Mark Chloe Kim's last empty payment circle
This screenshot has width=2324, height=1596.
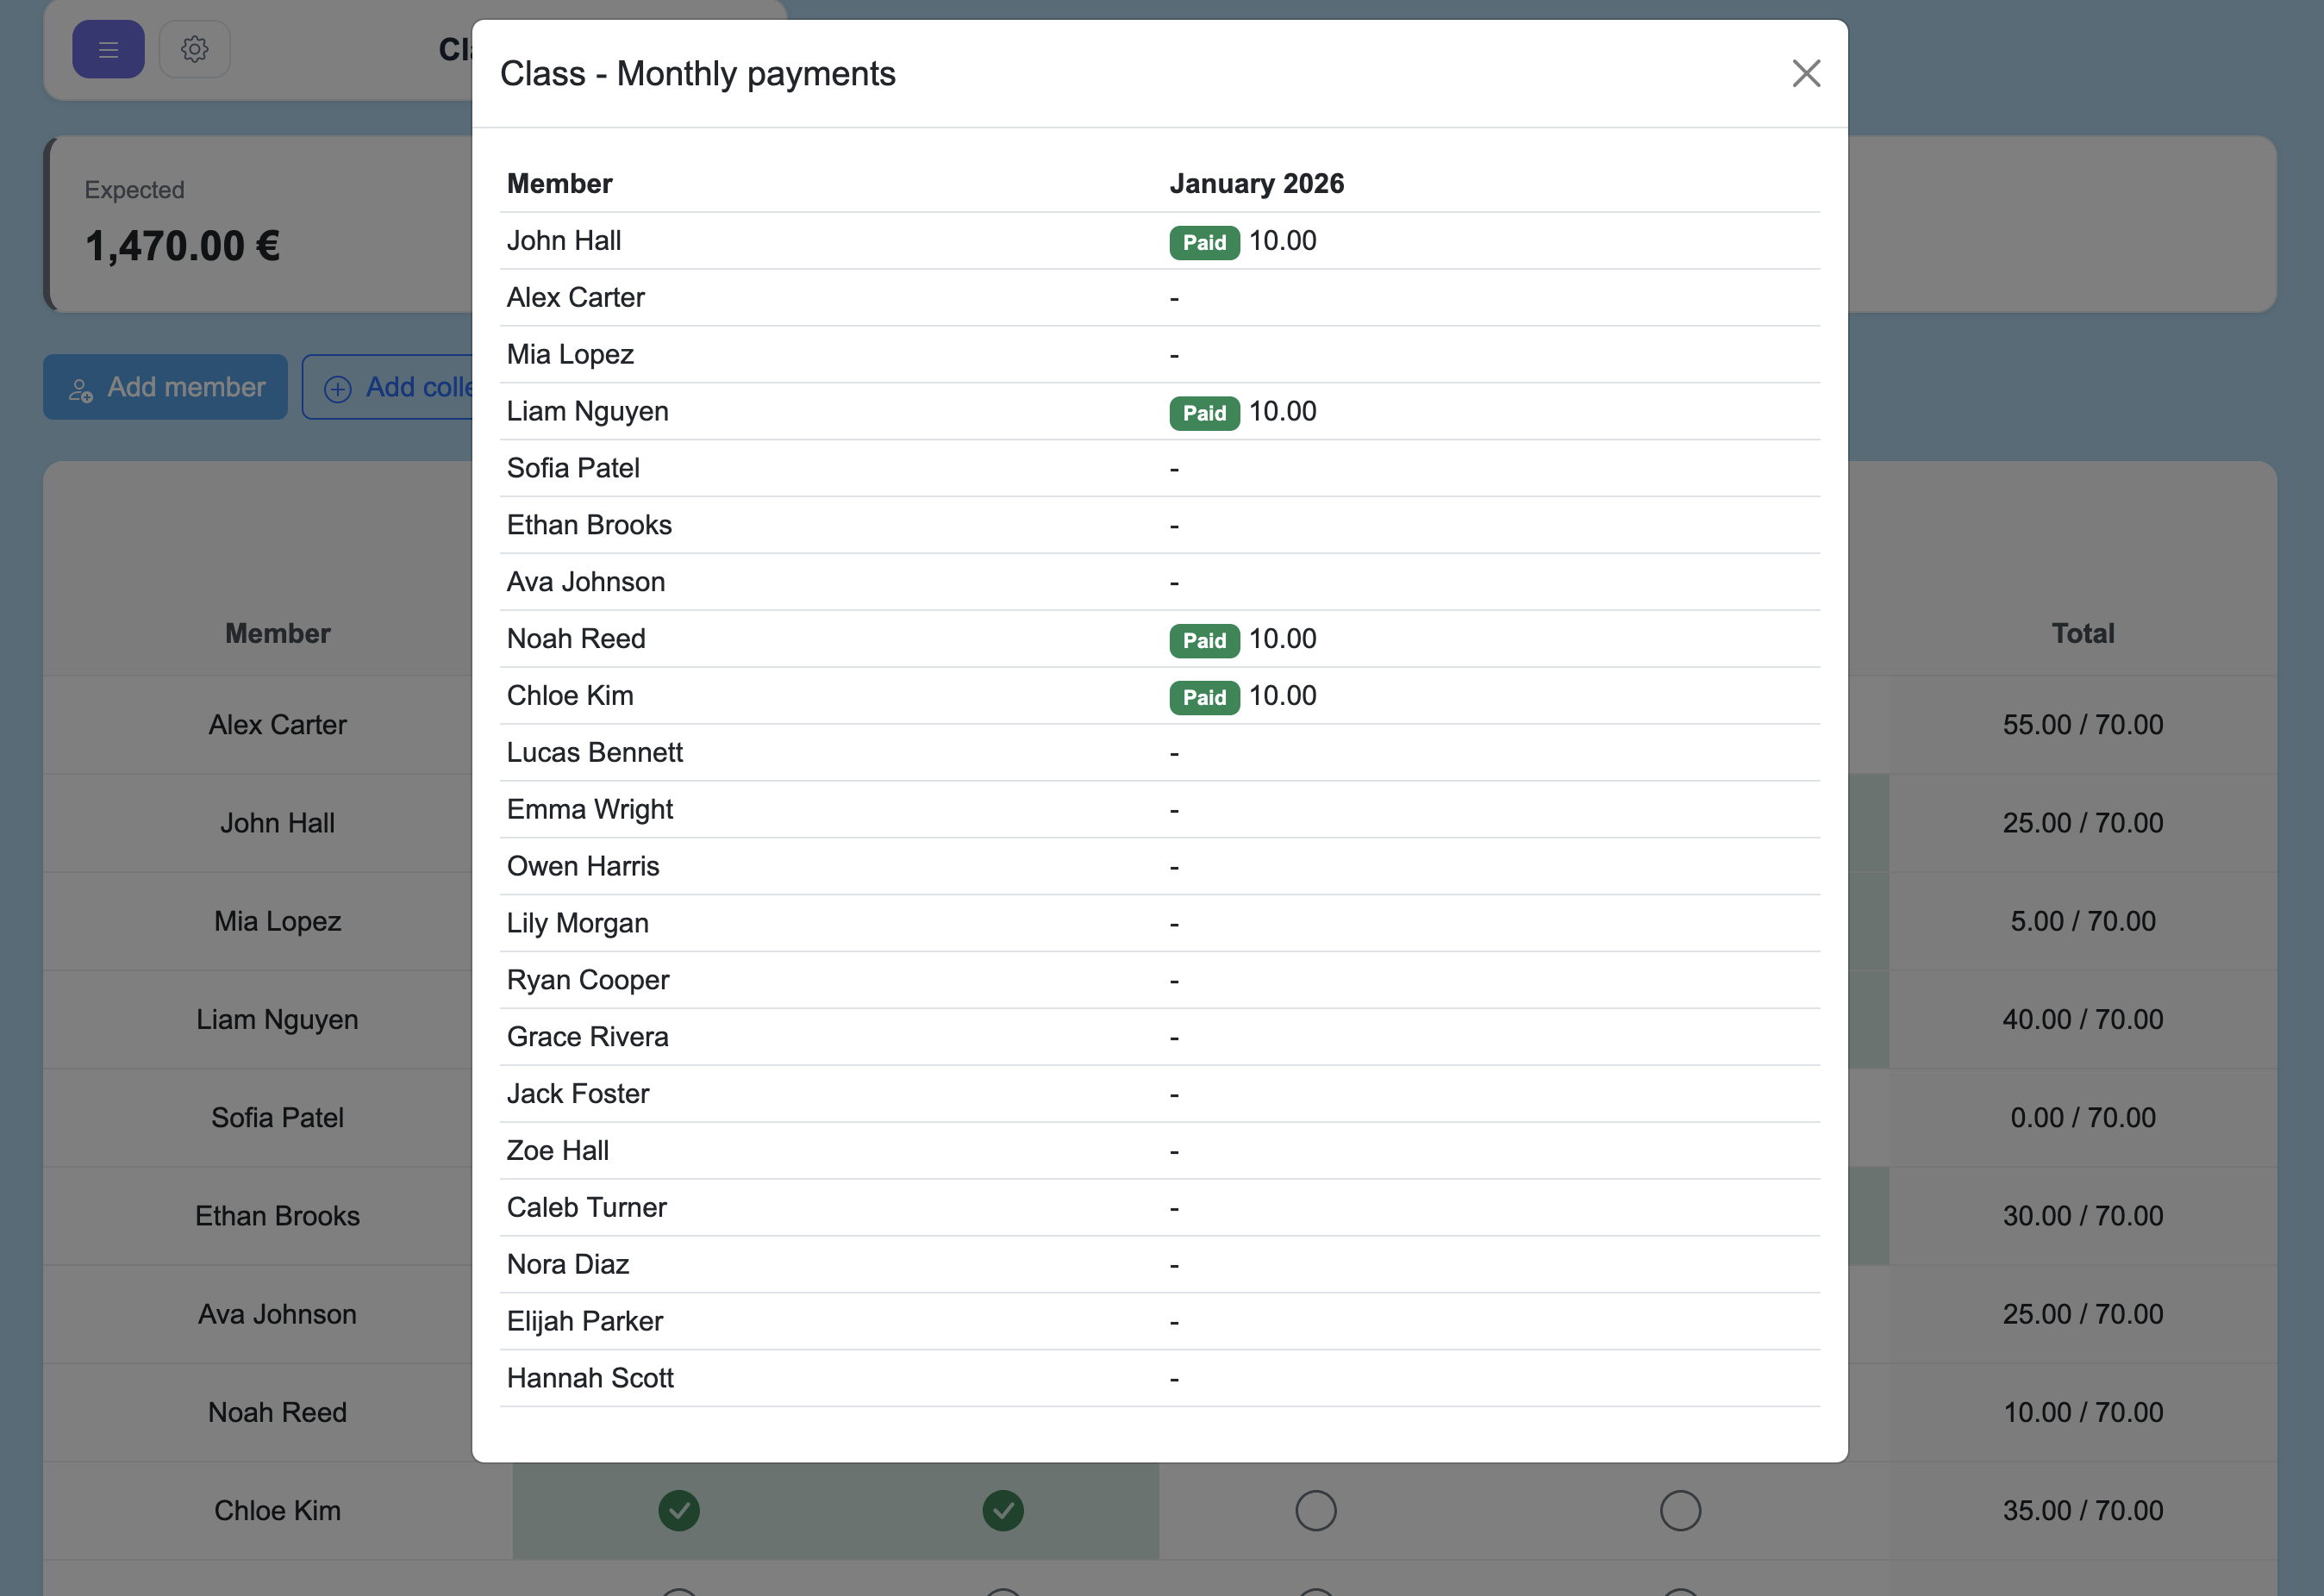click(x=1680, y=1510)
